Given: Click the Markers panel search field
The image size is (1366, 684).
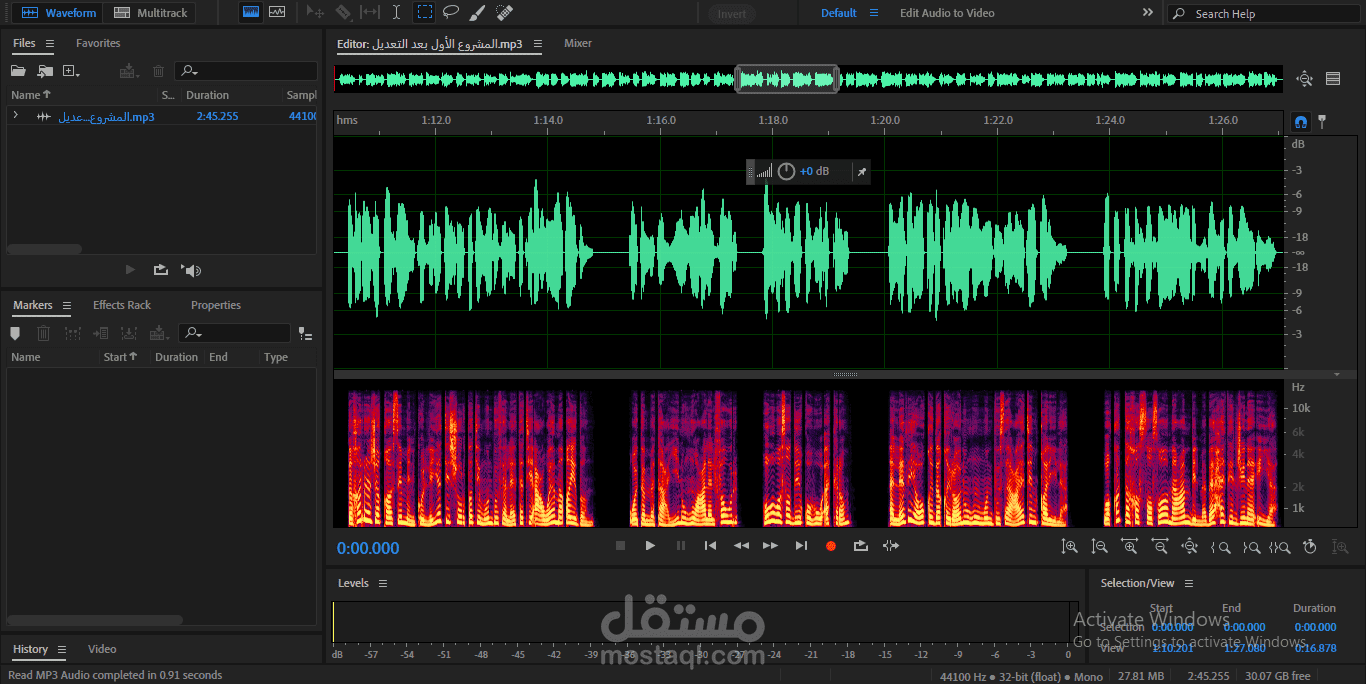Looking at the screenshot, I should pyautogui.click(x=234, y=333).
